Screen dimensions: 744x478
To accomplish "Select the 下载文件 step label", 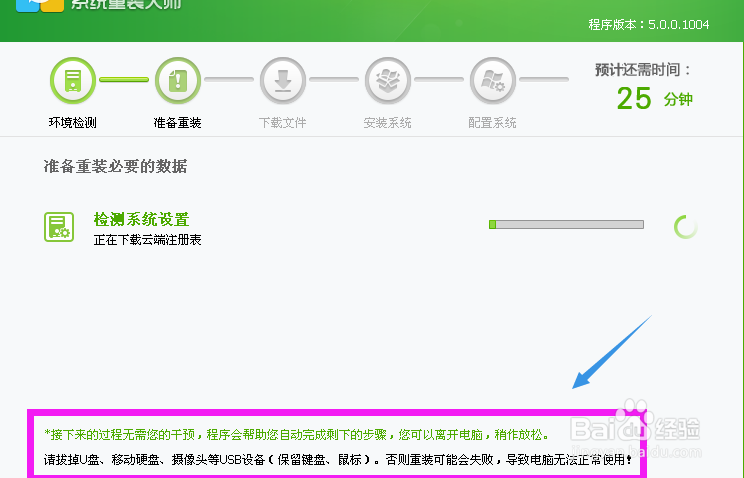I will (282, 123).
